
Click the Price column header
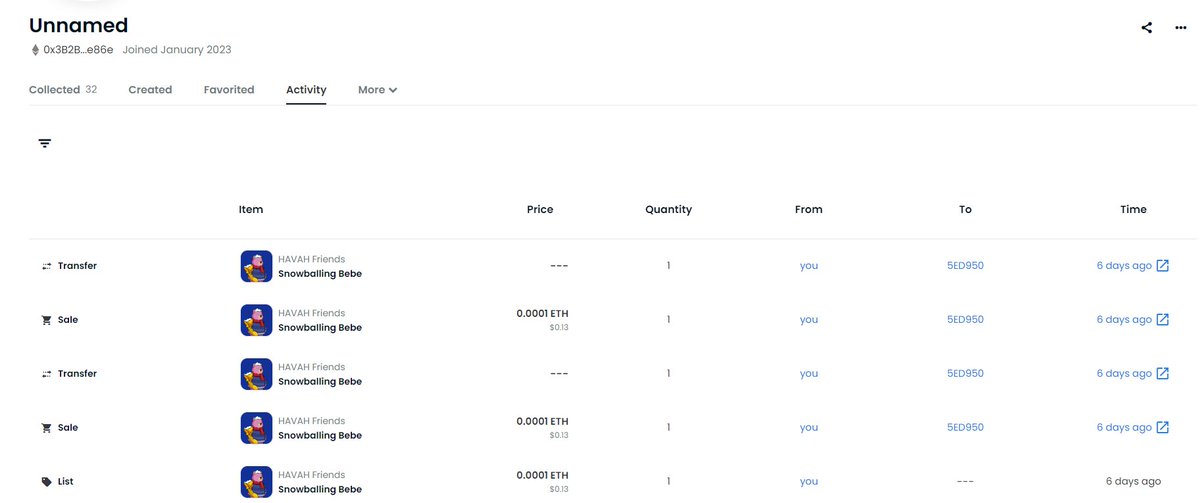(x=540, y=210)
